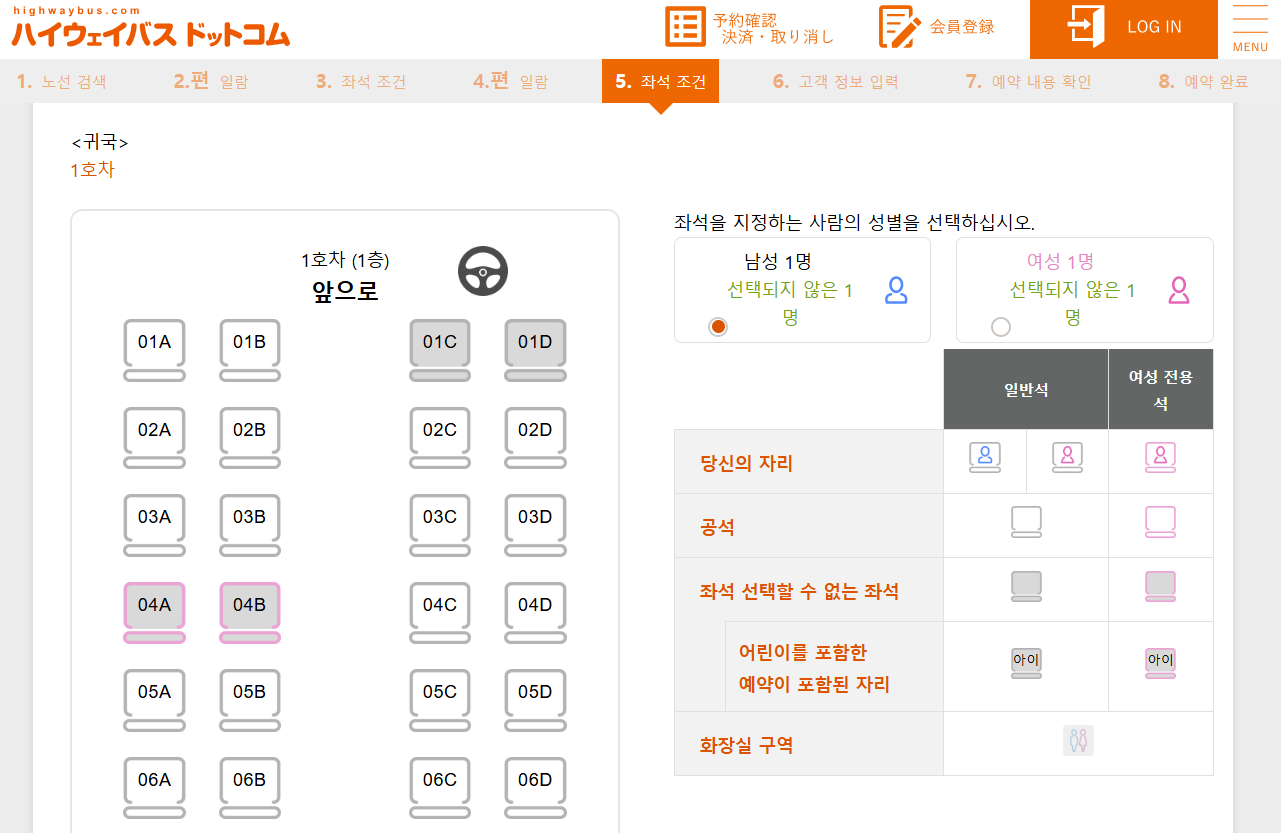Click the 화장실 구역 legend label
1281x833 pixels.
746,745
